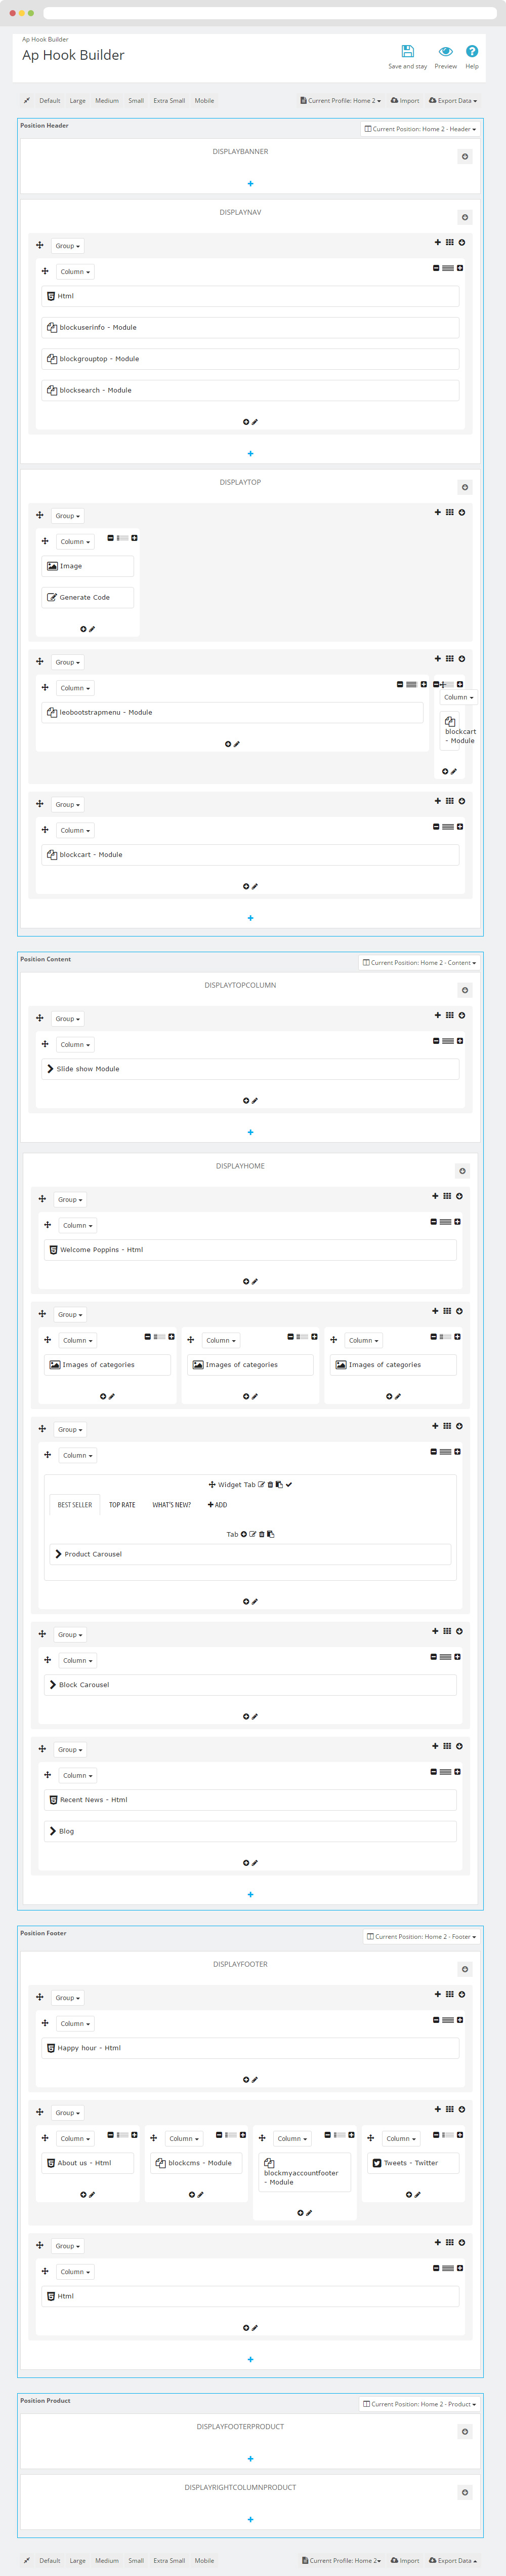Click Import in the top toolbar

coord(405,100)
